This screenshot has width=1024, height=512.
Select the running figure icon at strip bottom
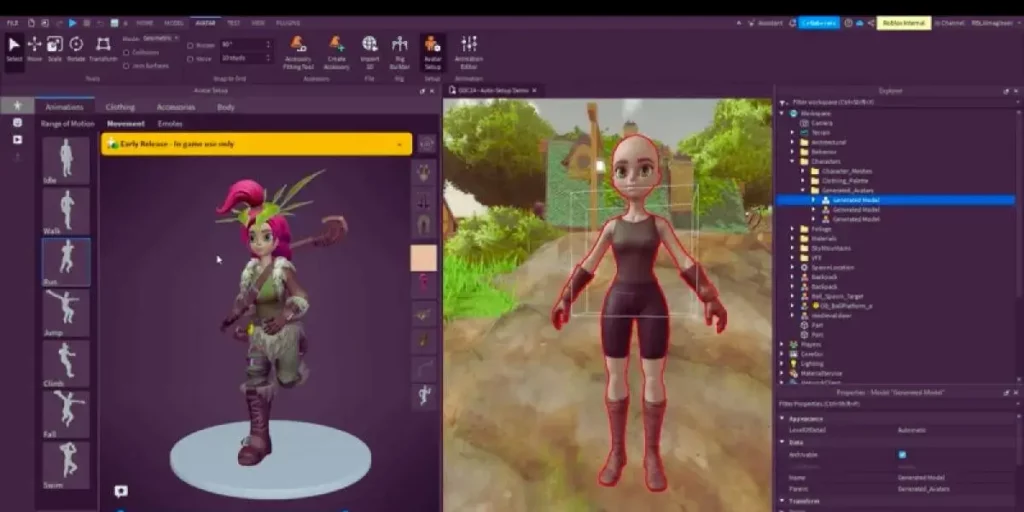(x=424, y=395)
